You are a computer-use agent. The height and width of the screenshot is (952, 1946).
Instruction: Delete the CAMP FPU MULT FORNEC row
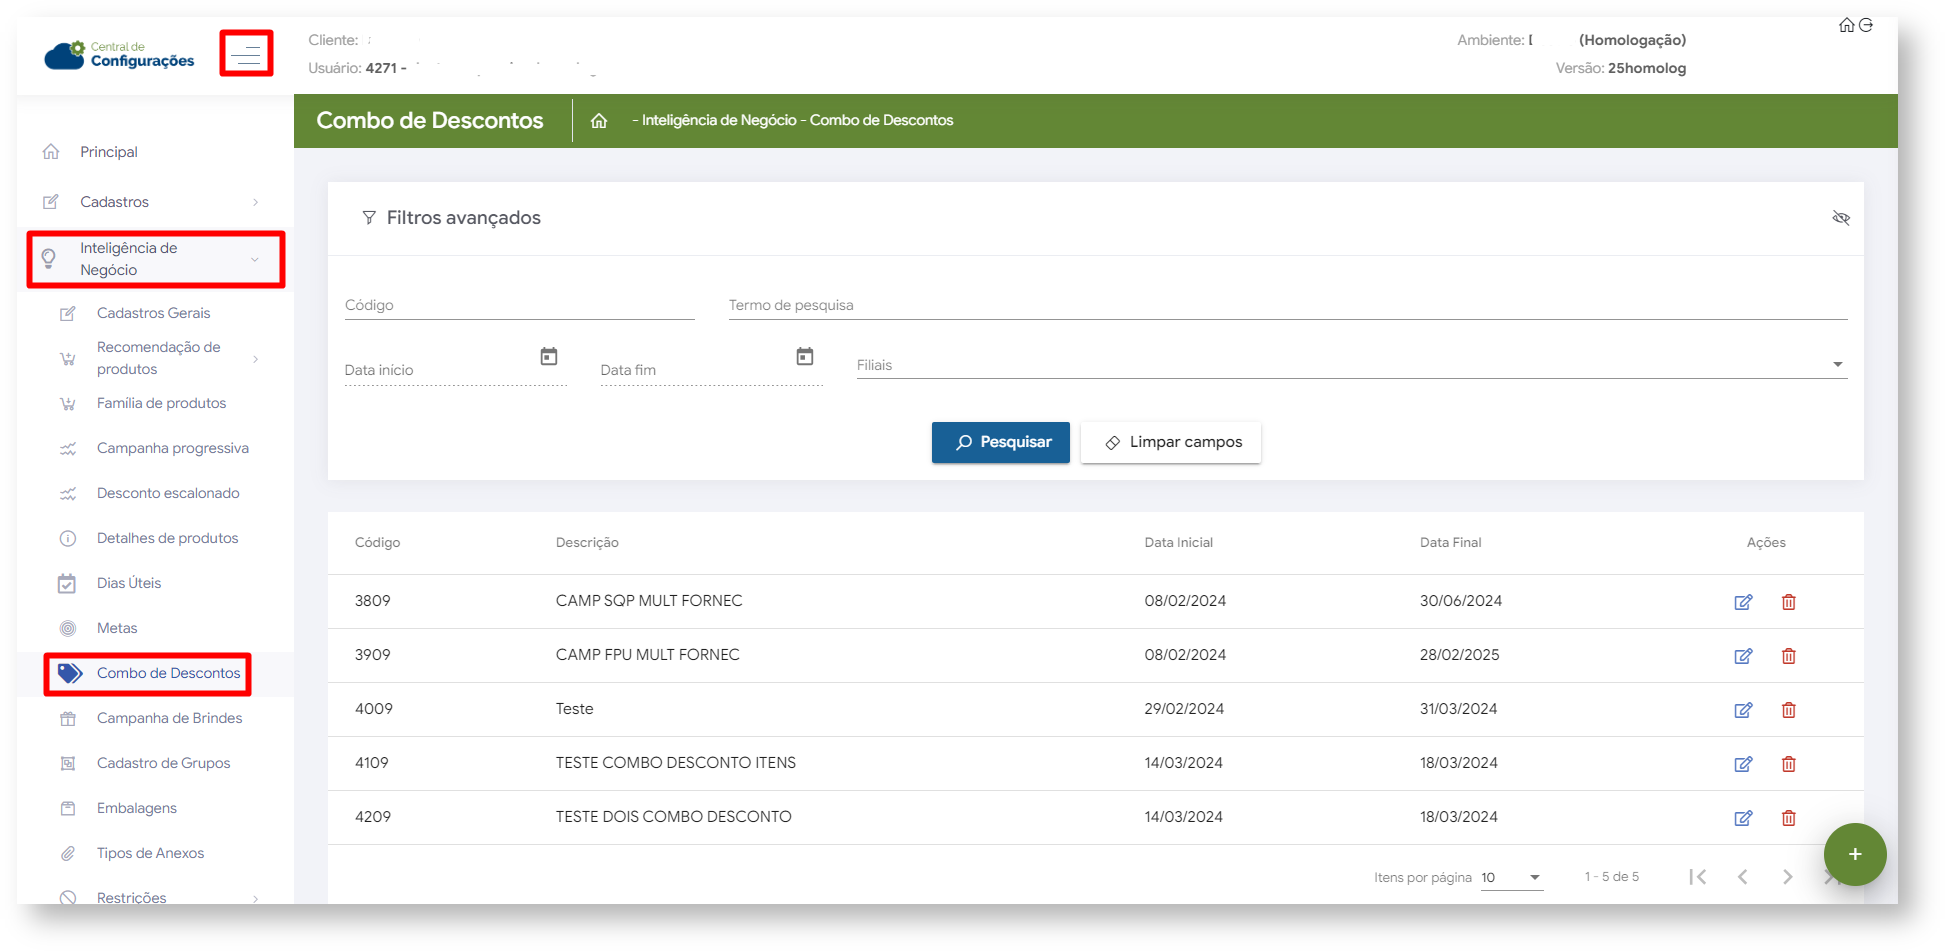click(1788, 656)
